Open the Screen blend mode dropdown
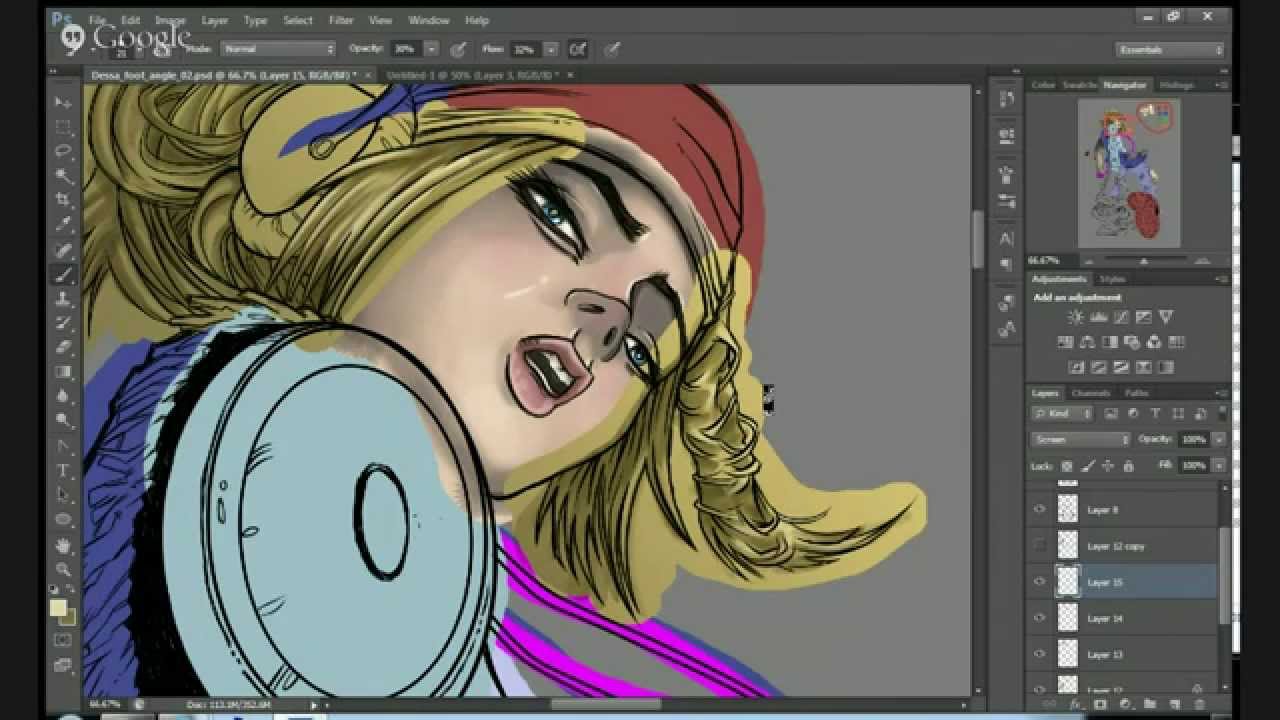The width and height of the screenshot is (1280, 720). tap(1080, 439)
